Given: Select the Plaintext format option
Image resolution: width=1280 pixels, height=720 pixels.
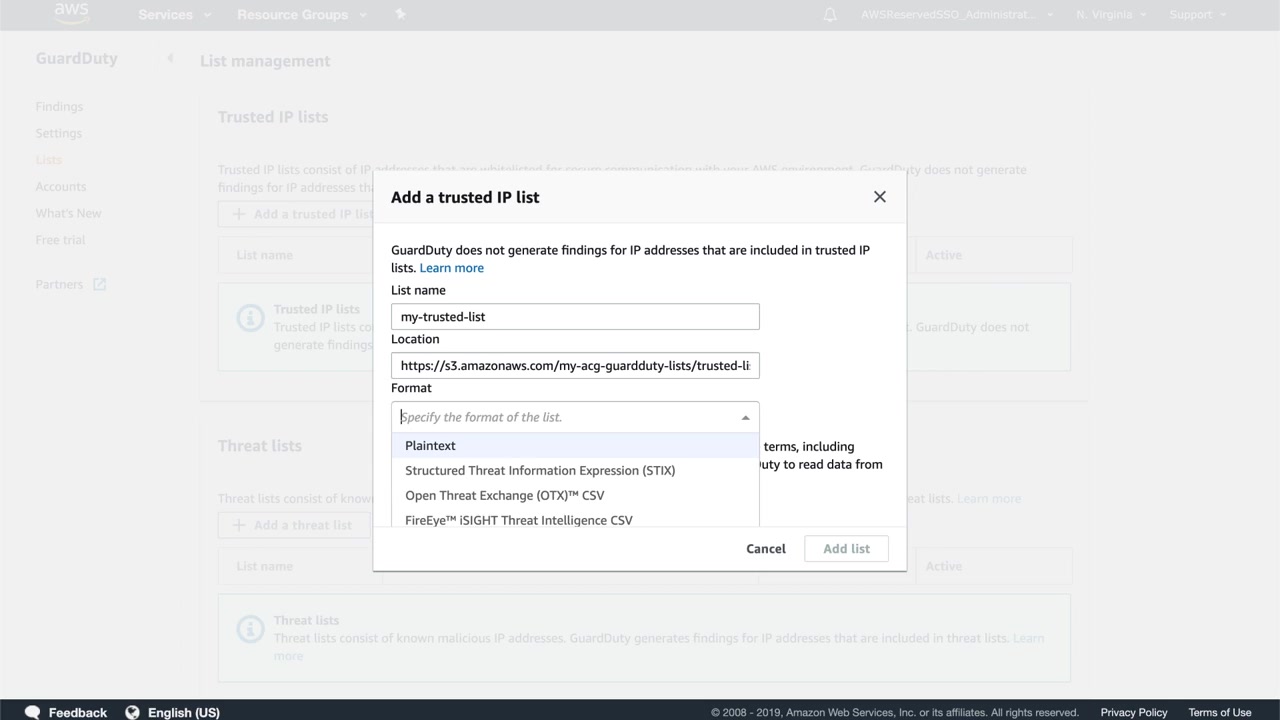Looking at the screenshot, I should (430, 446).
